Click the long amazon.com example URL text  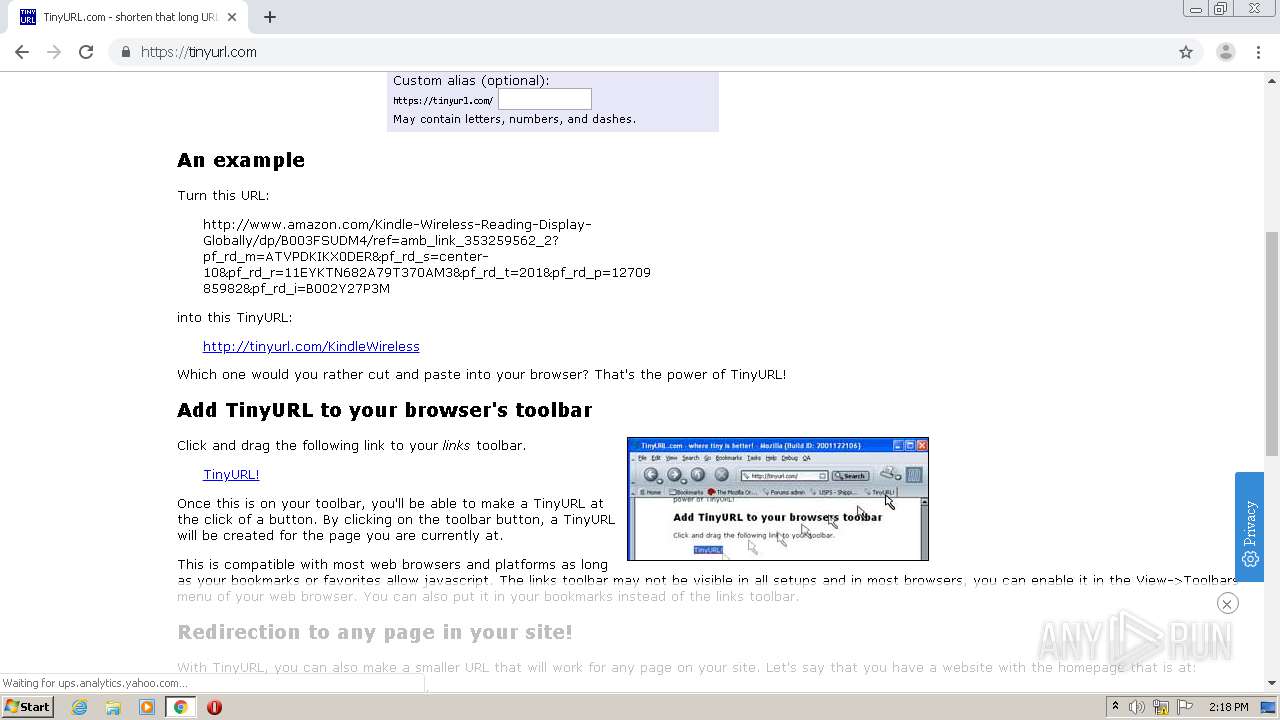tap(427, 256)
